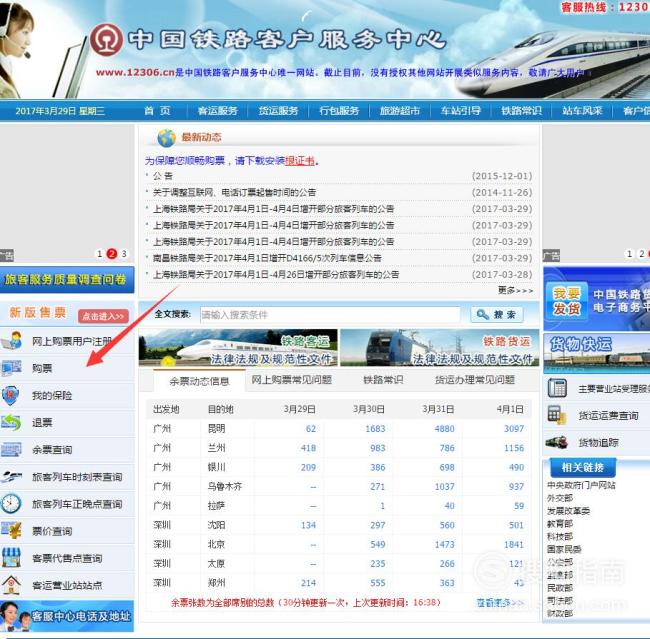Click the 全文搜索 input field
Image resolution: width=650 pixels, height=639 pixels.
click(x=330, y=315)
